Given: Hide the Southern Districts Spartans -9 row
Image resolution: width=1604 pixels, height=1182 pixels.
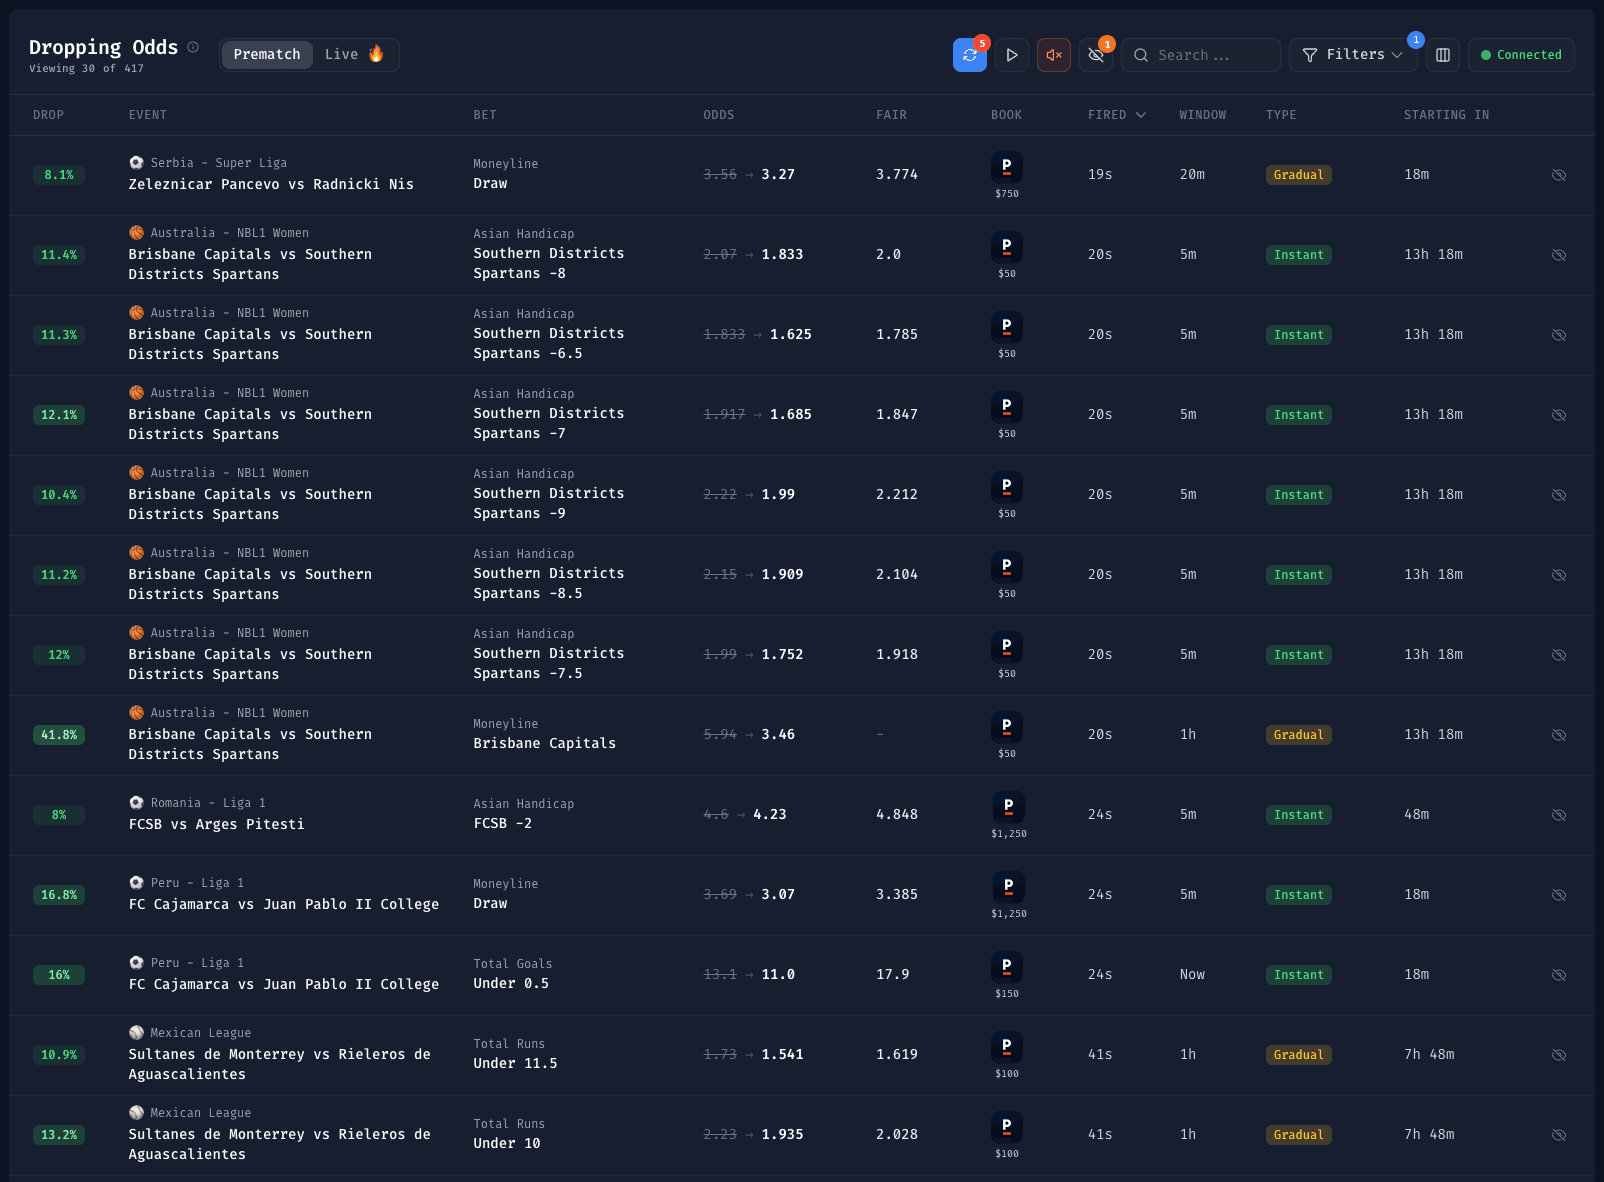Looking at the screenshot, I should pos(1558,495).
